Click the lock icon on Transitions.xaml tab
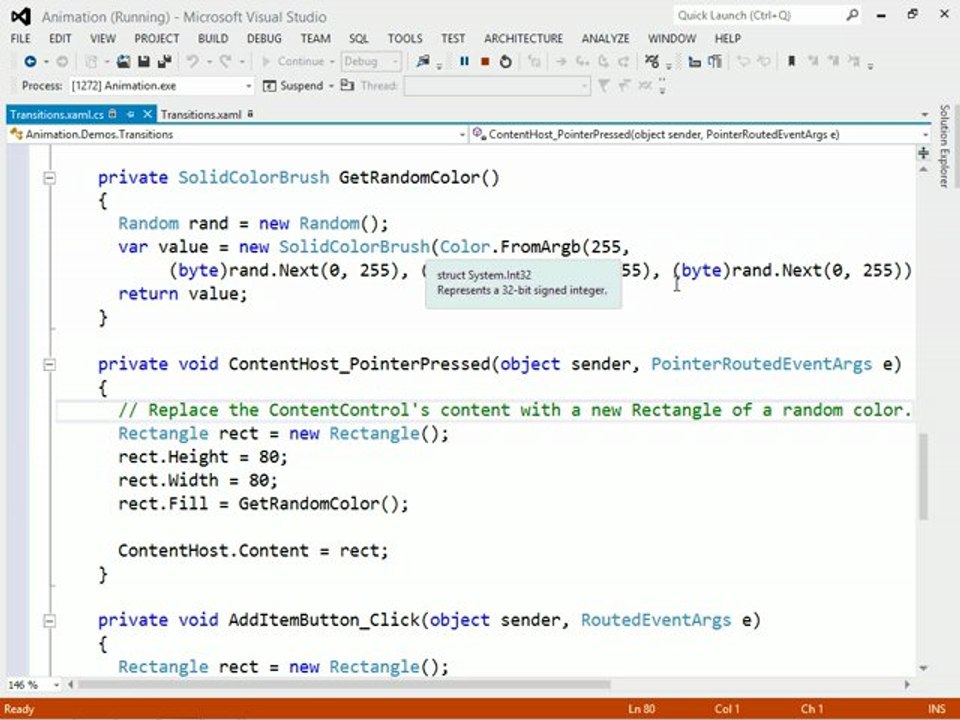The image size is (960, 720). 250,114
